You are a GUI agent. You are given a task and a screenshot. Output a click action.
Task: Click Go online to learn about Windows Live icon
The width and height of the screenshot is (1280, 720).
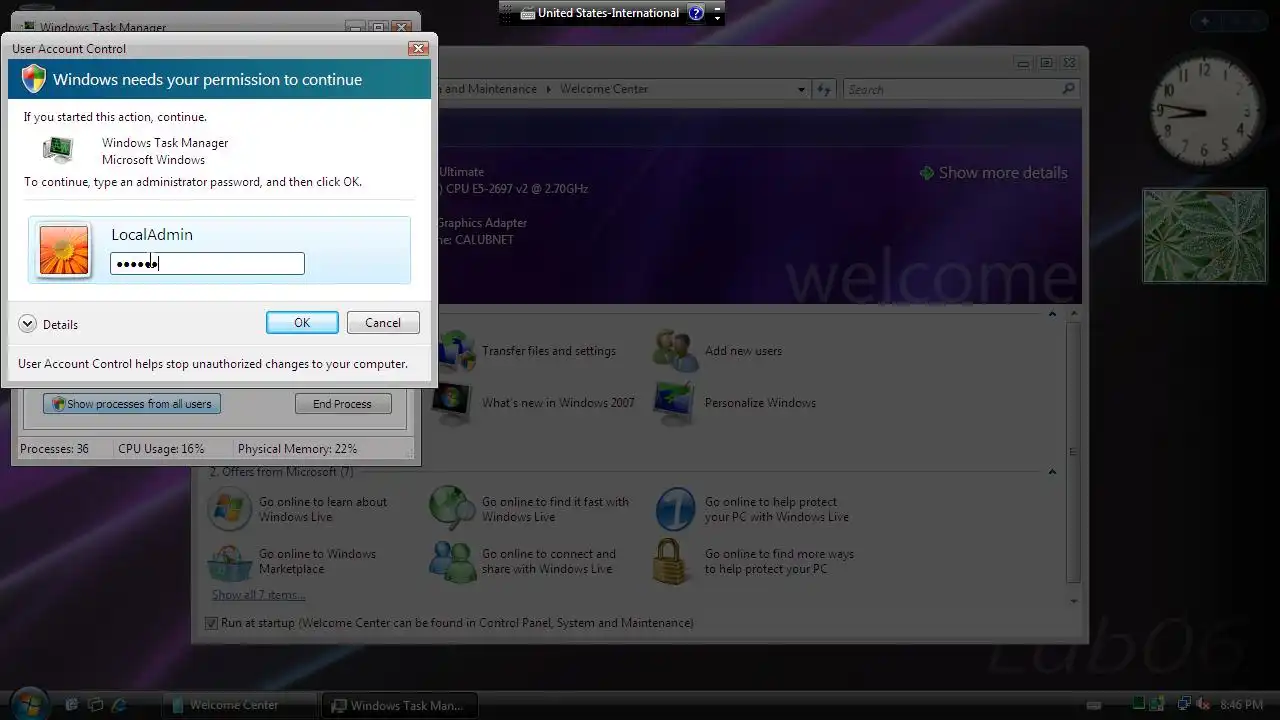click(x=229, y=509)
